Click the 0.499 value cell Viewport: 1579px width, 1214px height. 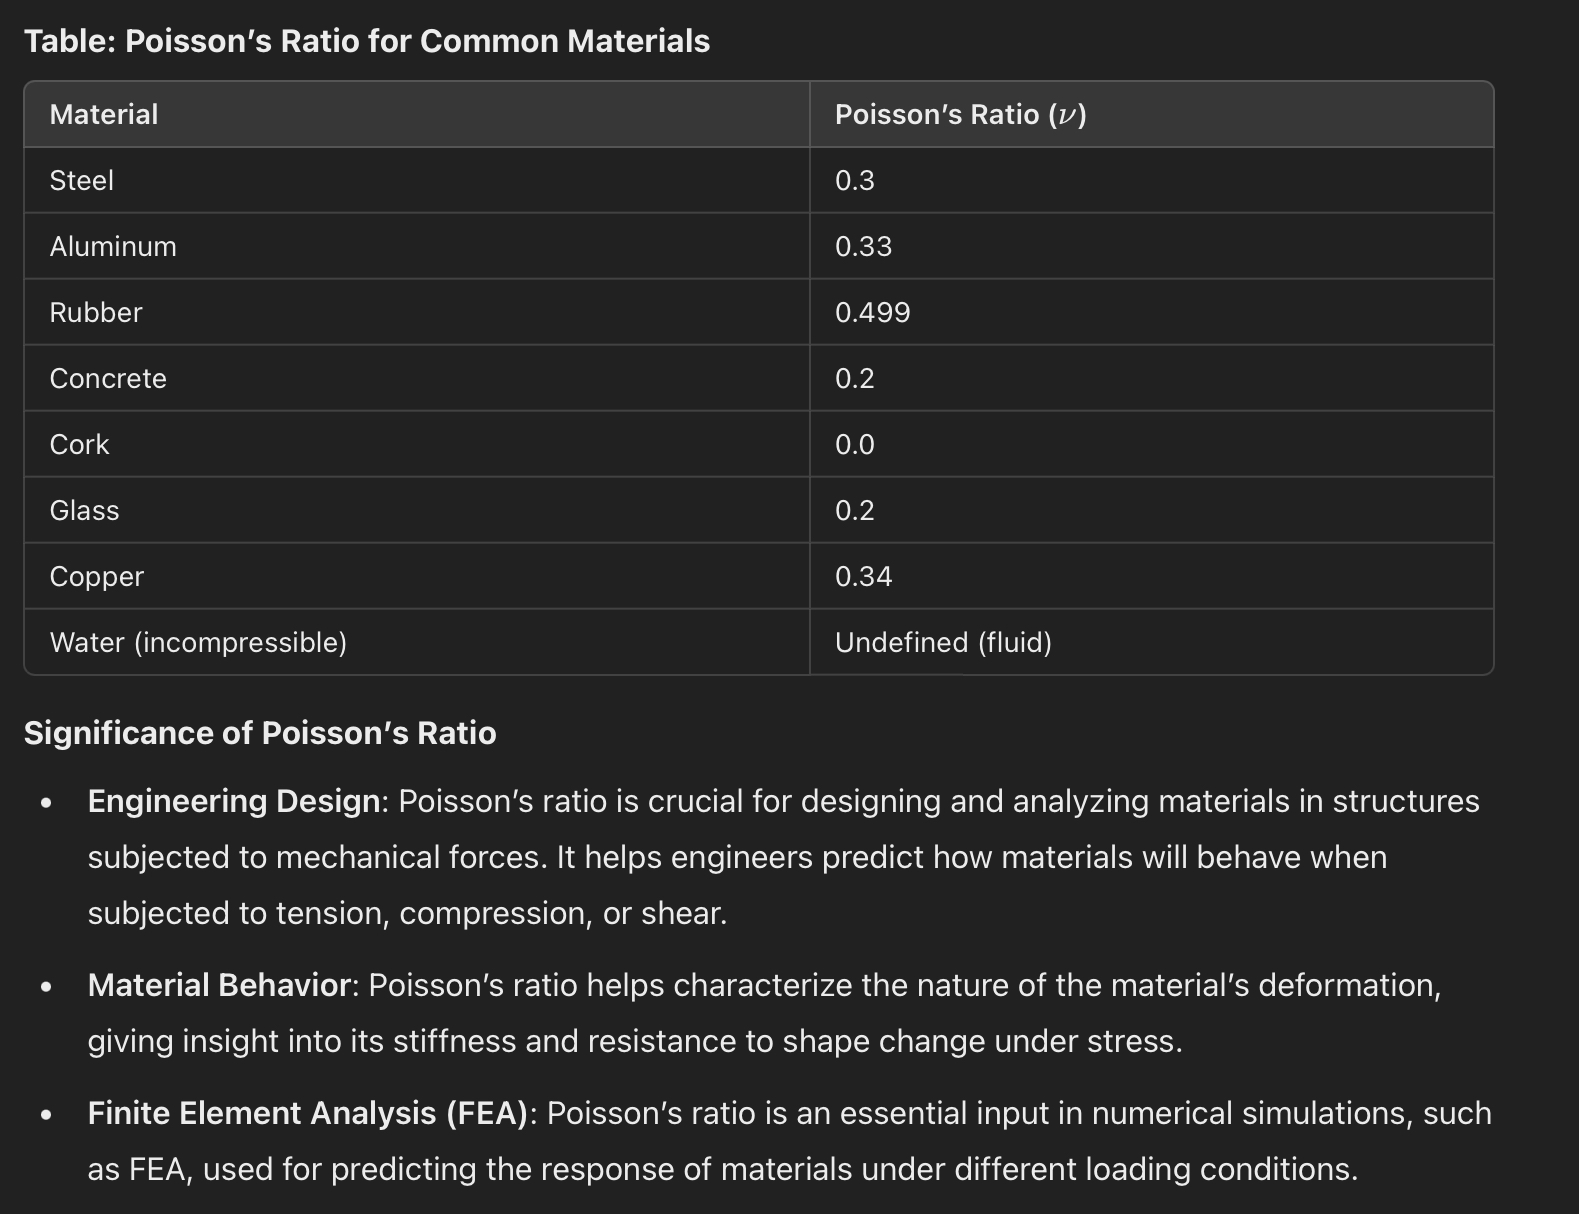click(872, 313)
